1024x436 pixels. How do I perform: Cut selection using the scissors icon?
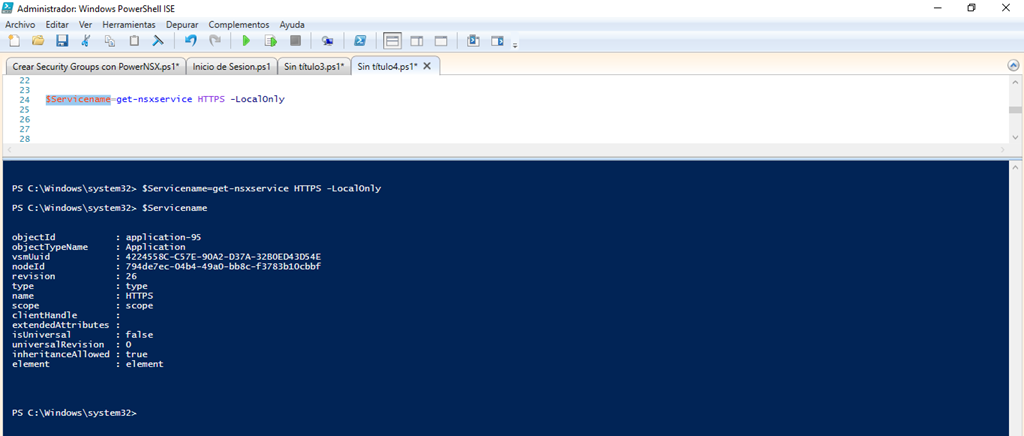[x=86, y=41]
